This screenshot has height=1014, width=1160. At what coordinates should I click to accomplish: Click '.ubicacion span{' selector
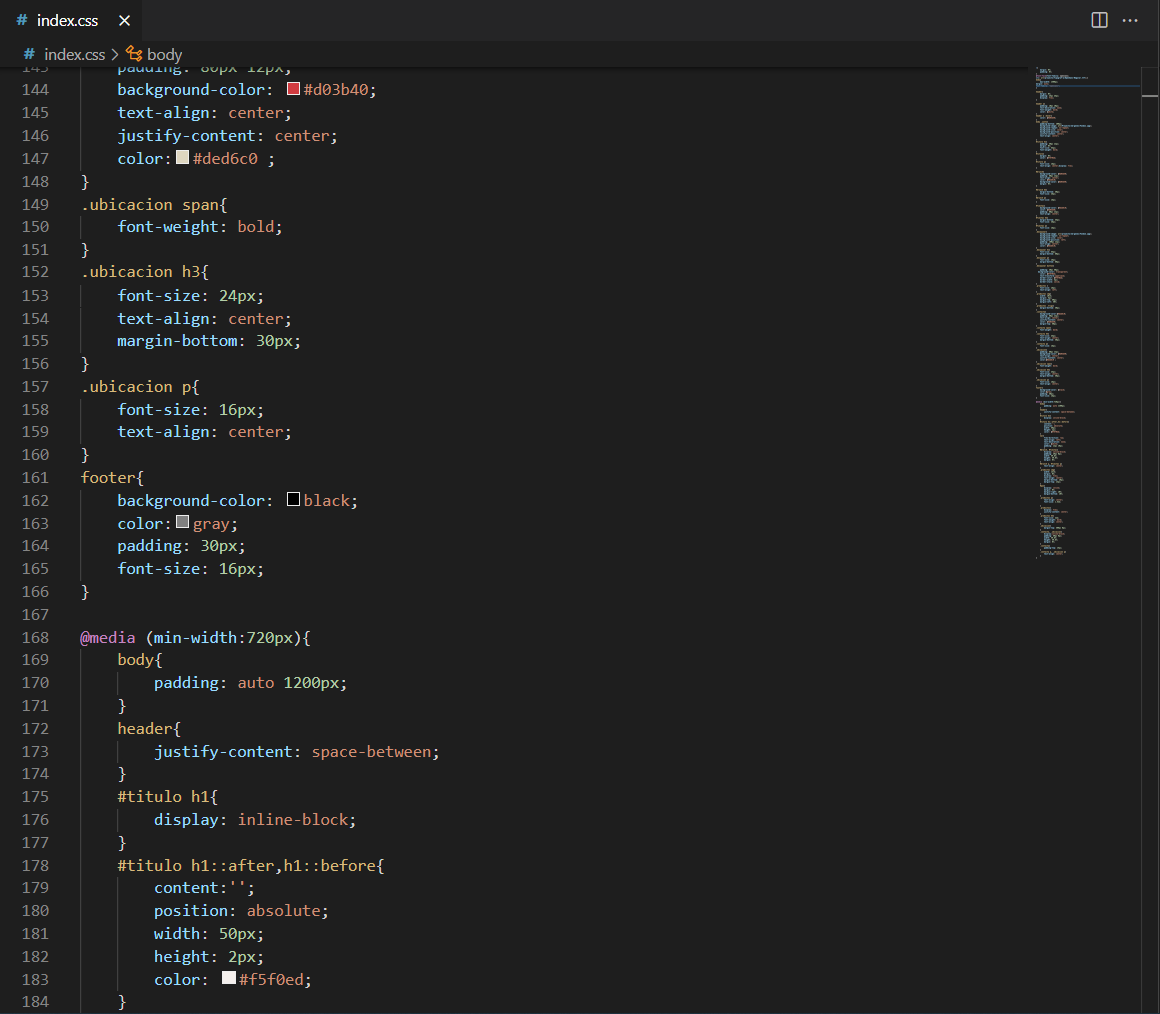154,205
